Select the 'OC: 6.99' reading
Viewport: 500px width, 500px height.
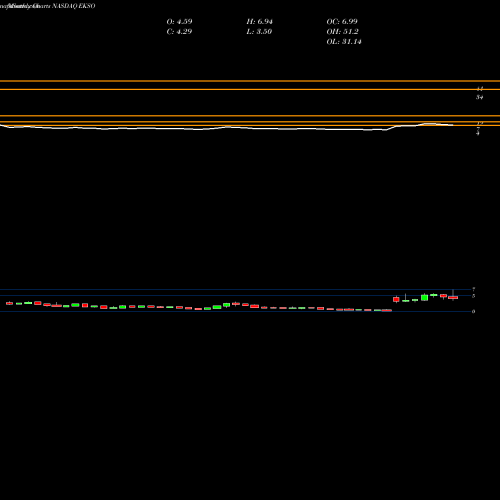[342, 22]
